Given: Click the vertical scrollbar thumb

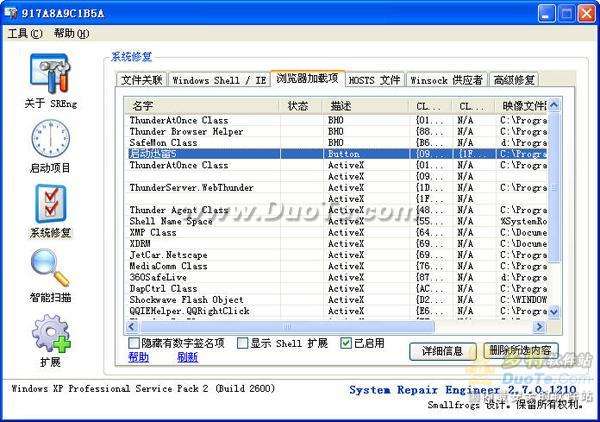Looking at the screenshot, I should (x=554, y=187).
